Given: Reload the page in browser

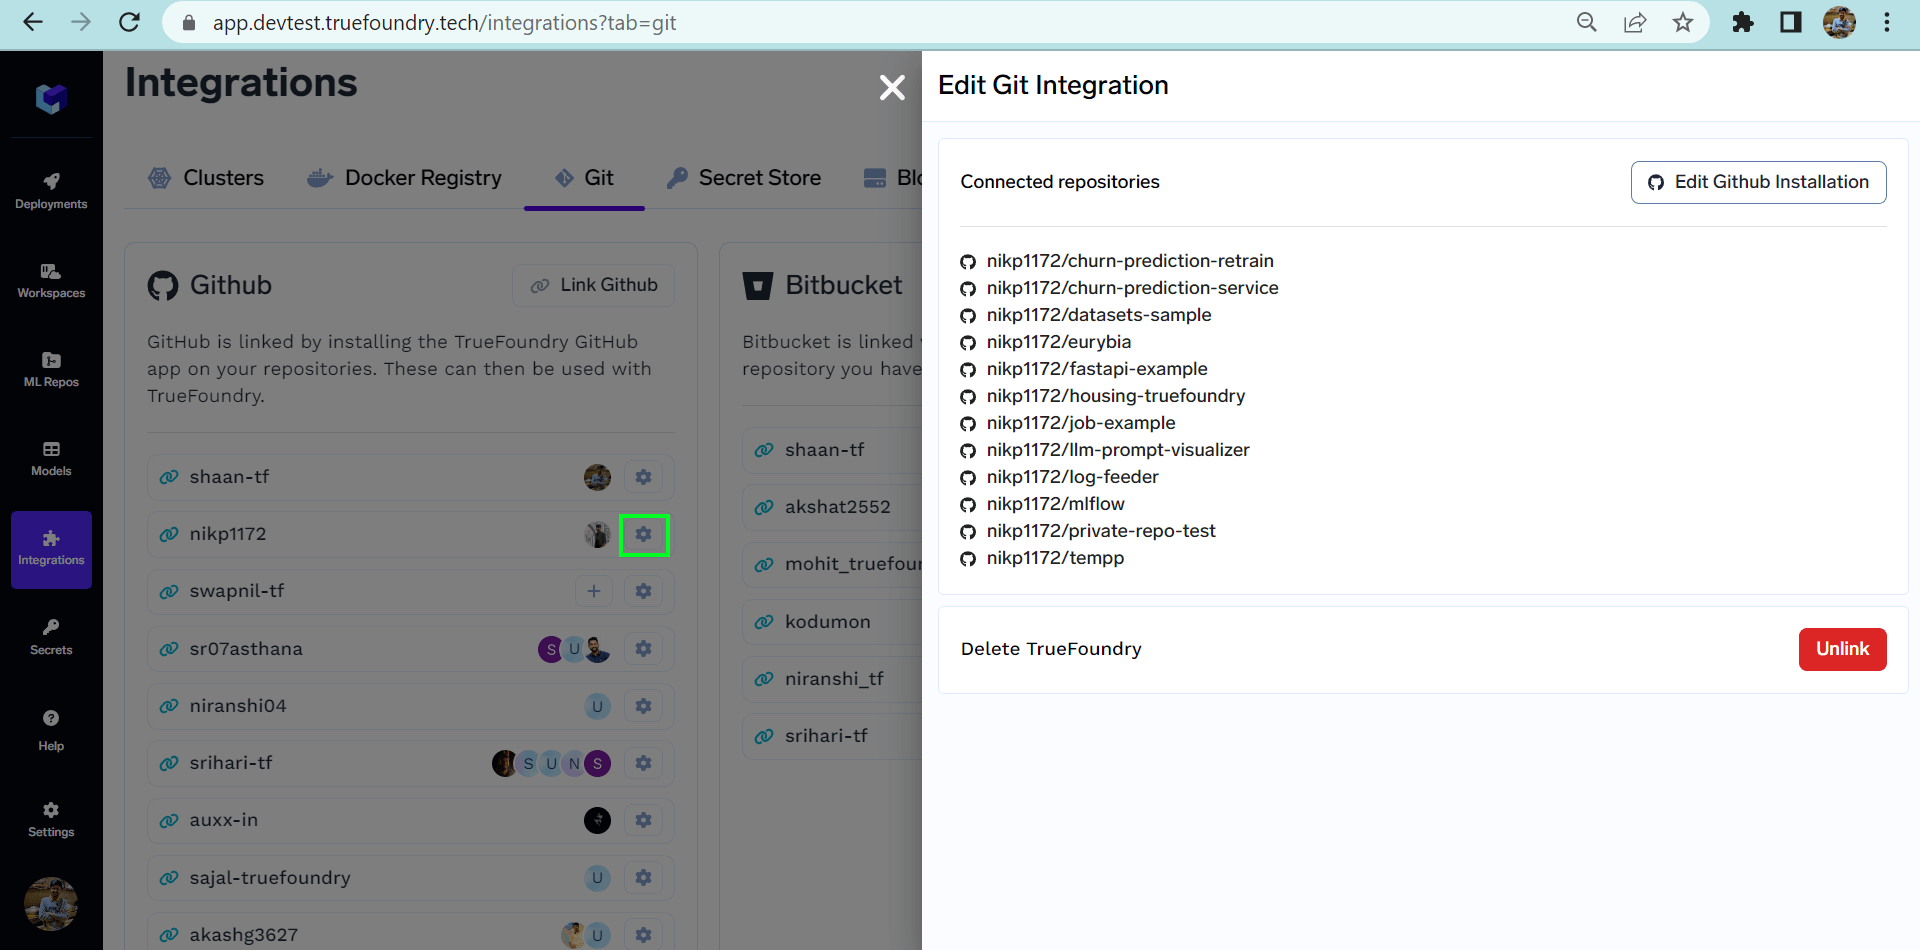Looking at the screenshot, I should pyautogui.click(x=129, y=22).
